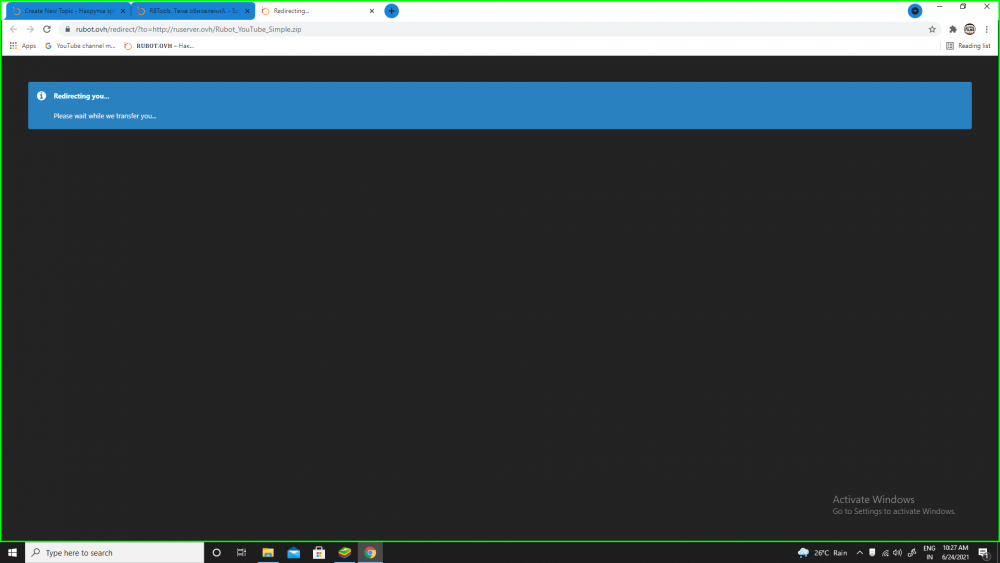Image resolution: width=1000 pixels, height=563 pixels.
Task: Open the Chrome profile avatar
Action: (x=969, y=29)
